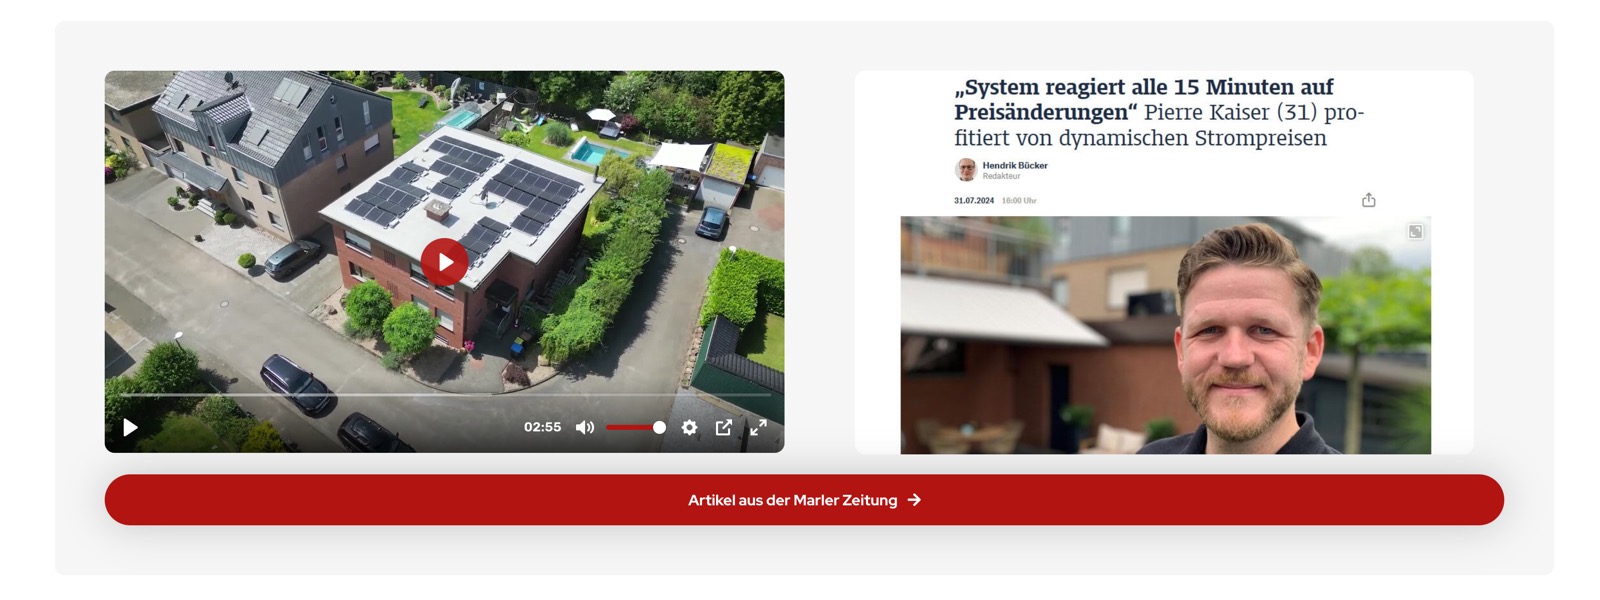Click the arrow on the Marler Zeitung button

point(914,500)
